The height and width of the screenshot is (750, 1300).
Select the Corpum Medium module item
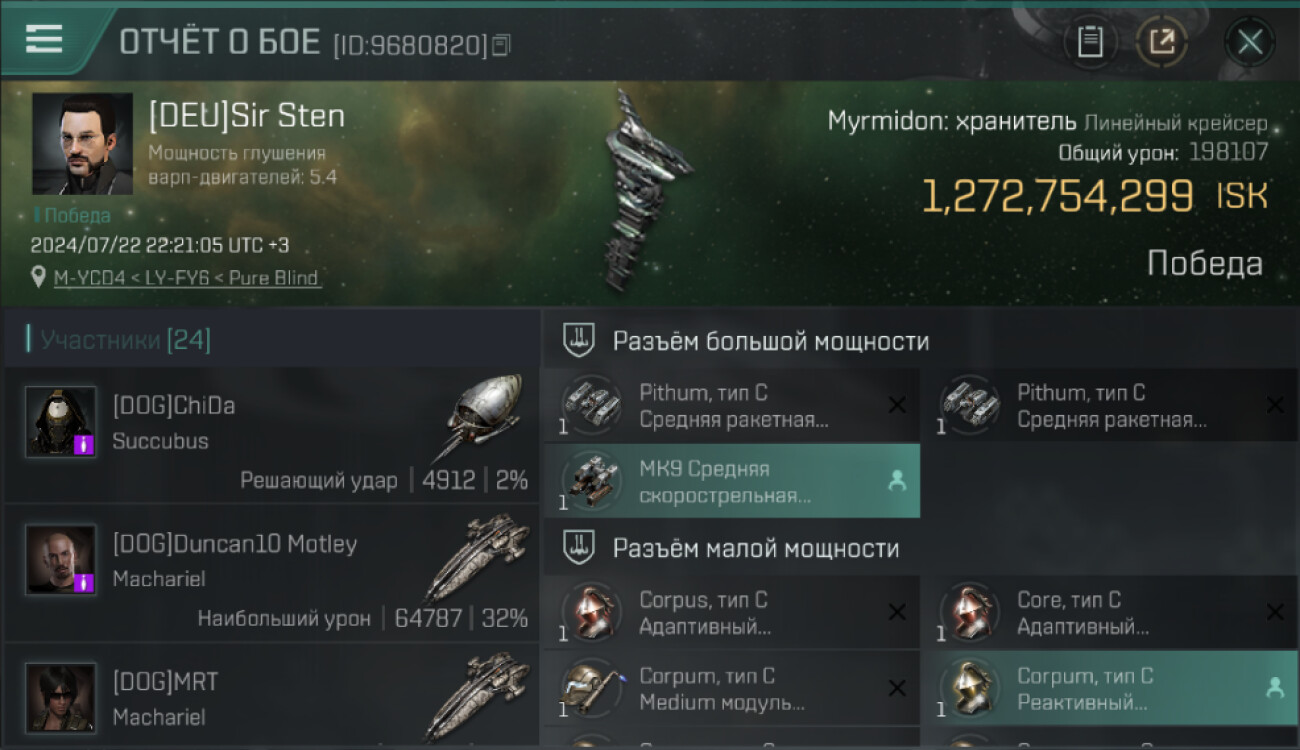[x=732, y=688]
